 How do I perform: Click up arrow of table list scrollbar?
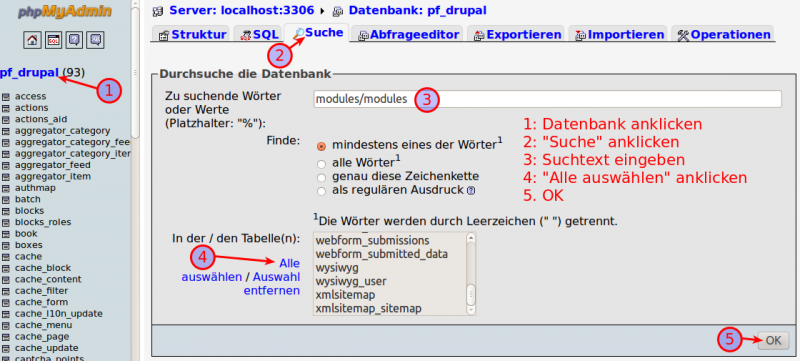[471, 237]
